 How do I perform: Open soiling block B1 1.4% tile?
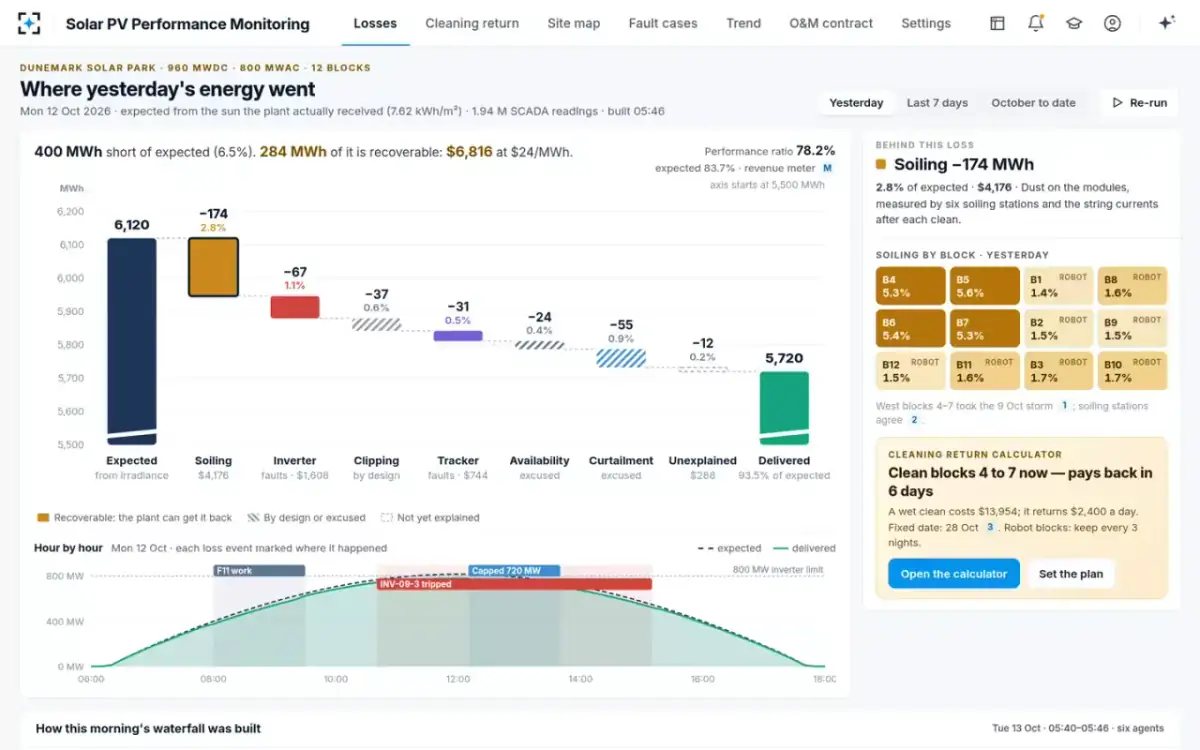[1058, 286]
